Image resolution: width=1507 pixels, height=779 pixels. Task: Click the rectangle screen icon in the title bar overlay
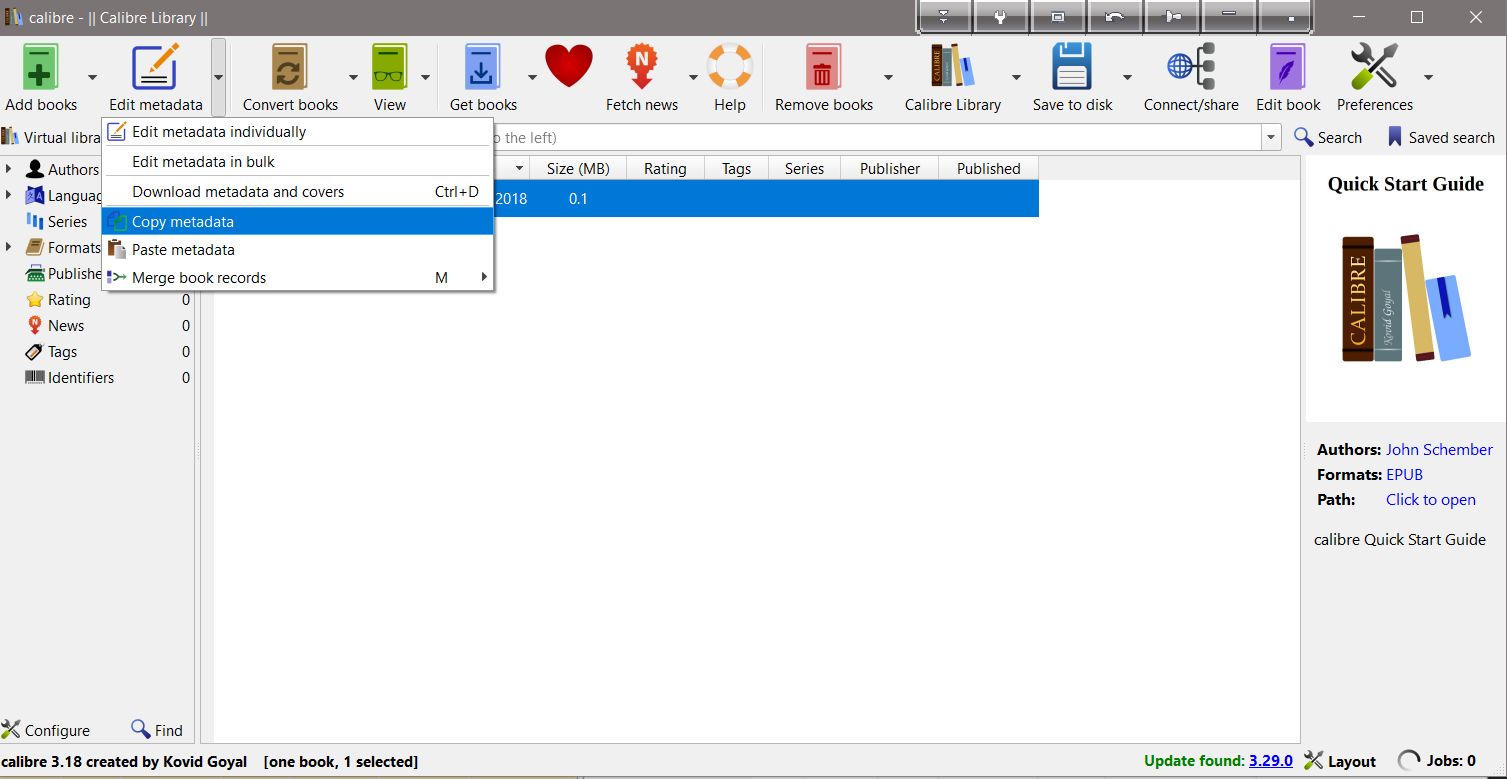click(x=1057, y=17)
